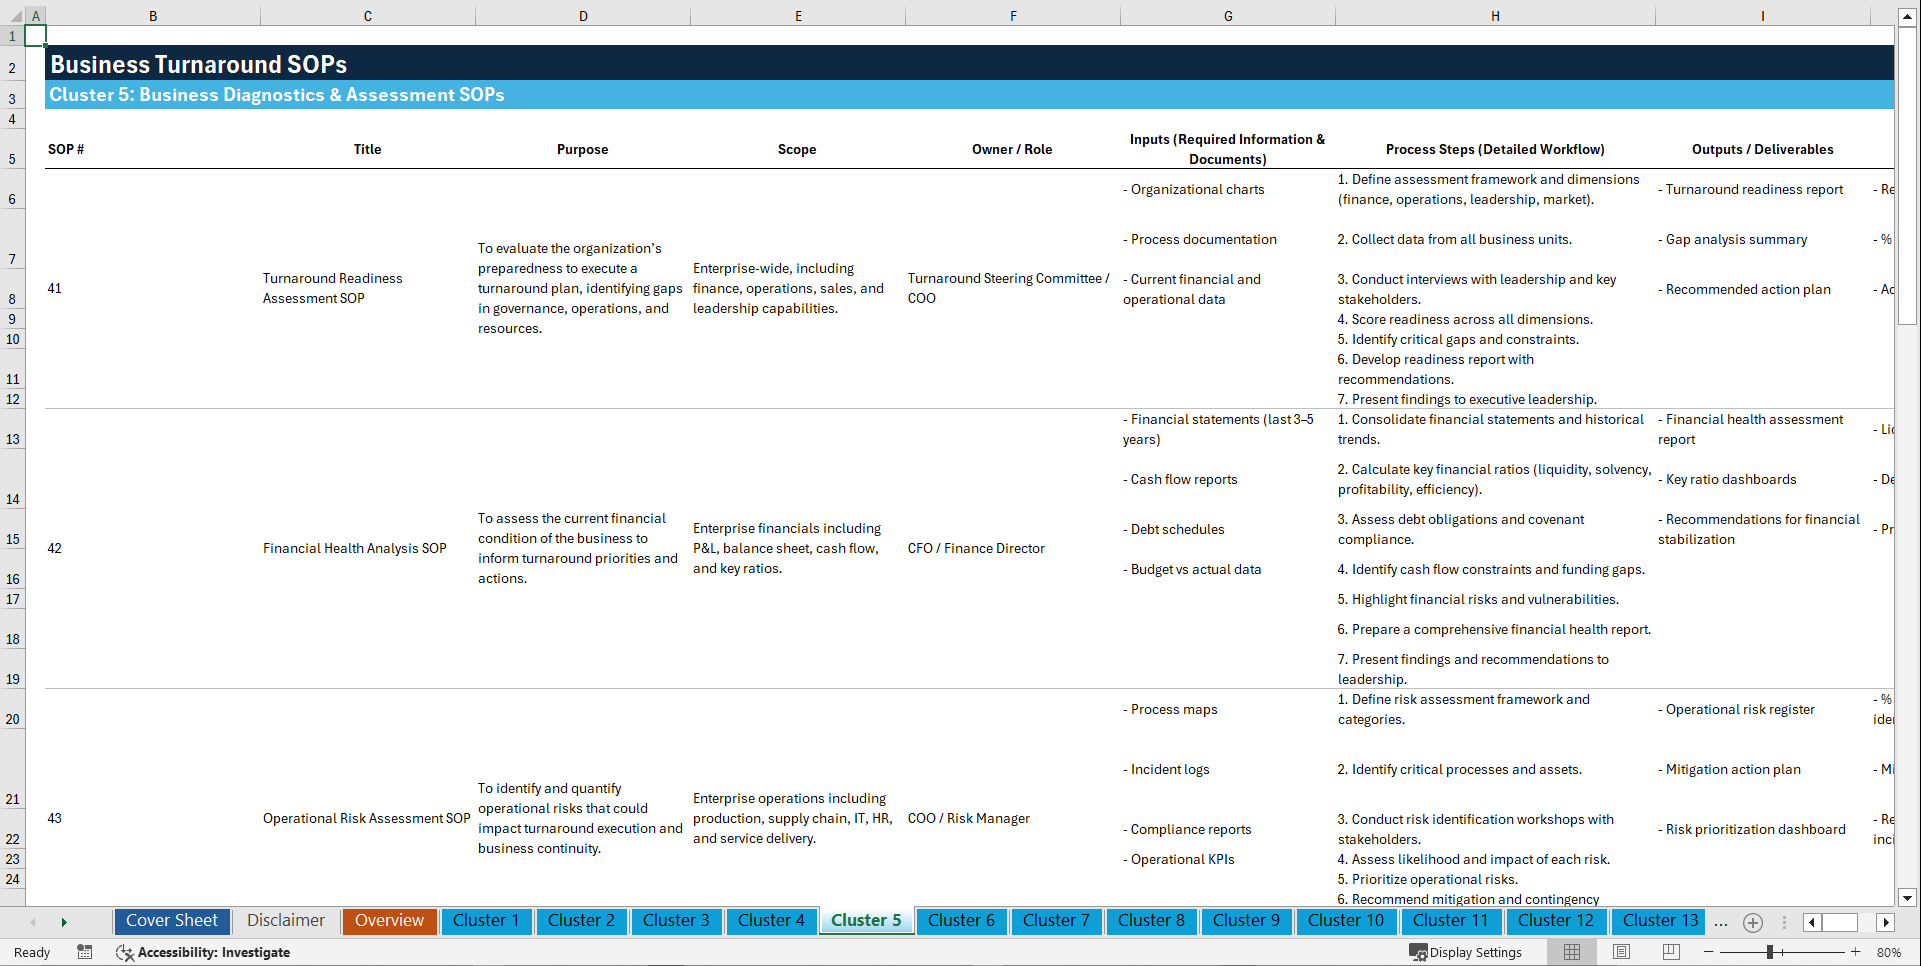Select the Normal view icon
The height and width of the screenshot is (966, 1921).
(1571, 952)
